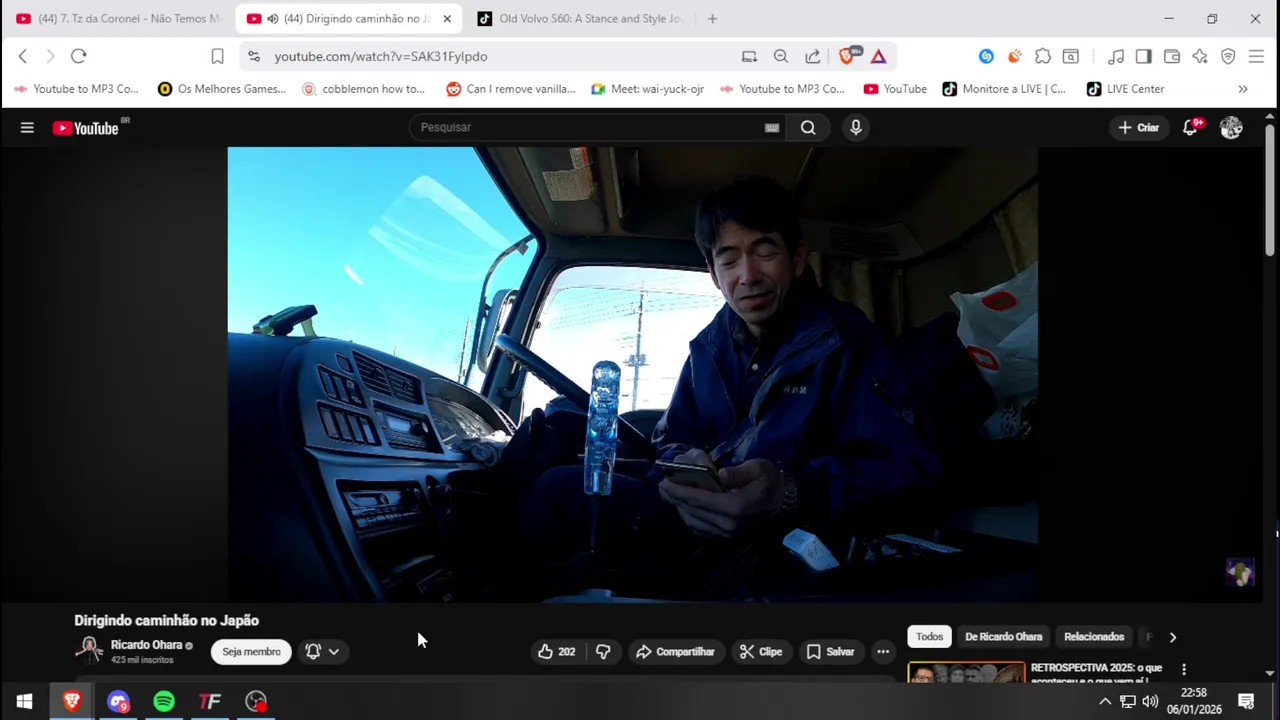The width and height of the screenshot is (1280, 720).
Task: Open Brave Wallet icon
Action: click(x=1172, y=56)
